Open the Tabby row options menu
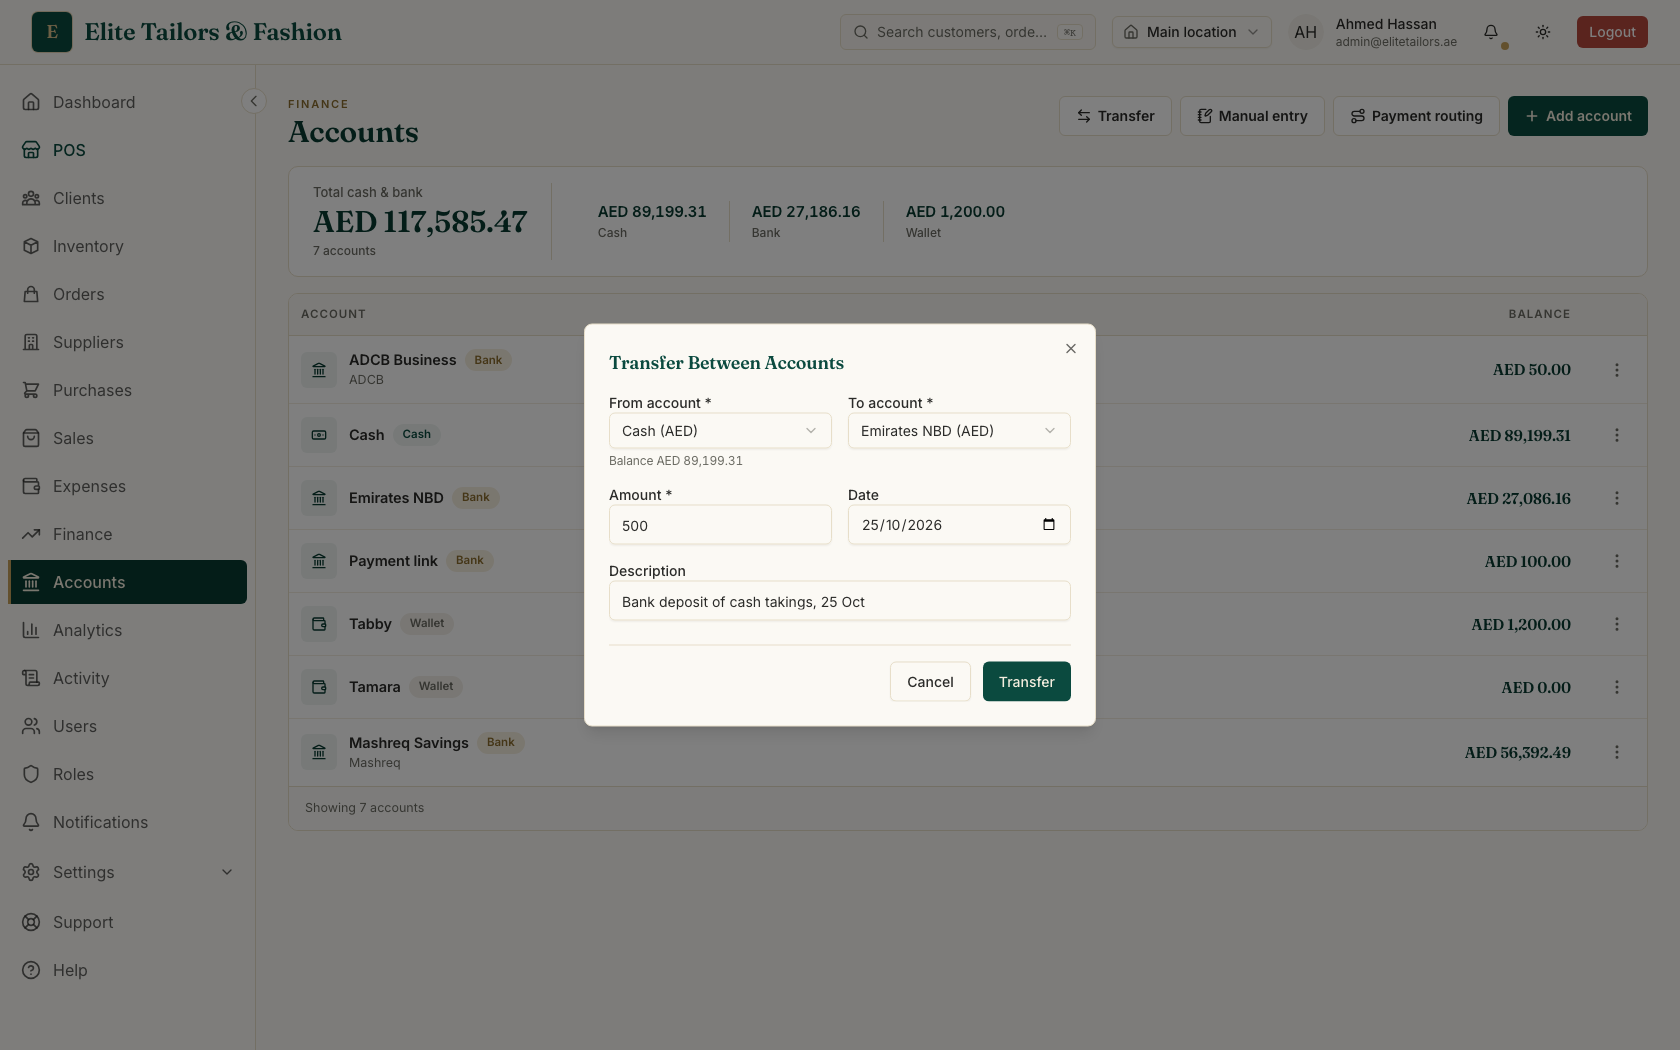 coord(1617,624)
